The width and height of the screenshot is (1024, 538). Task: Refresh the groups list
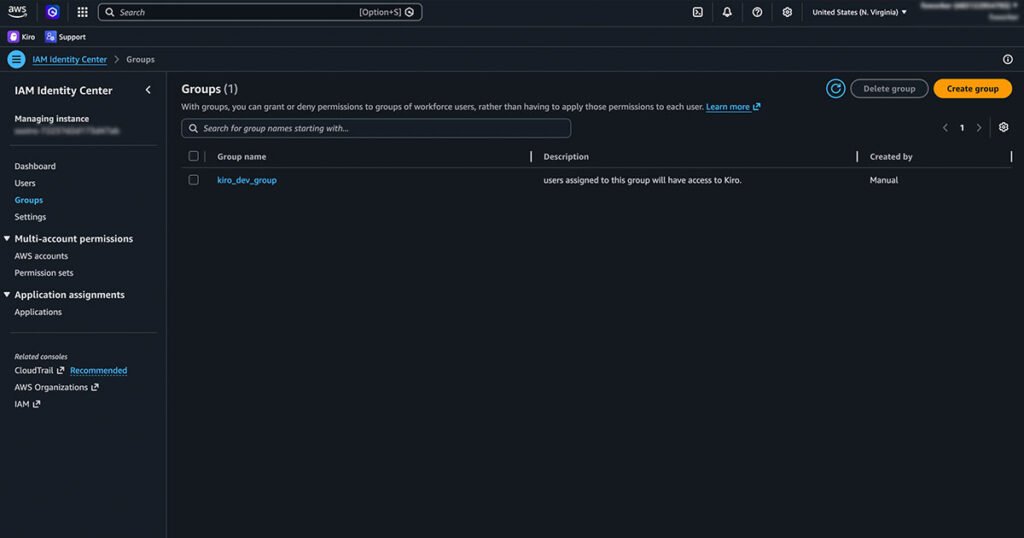pos(835,88)
